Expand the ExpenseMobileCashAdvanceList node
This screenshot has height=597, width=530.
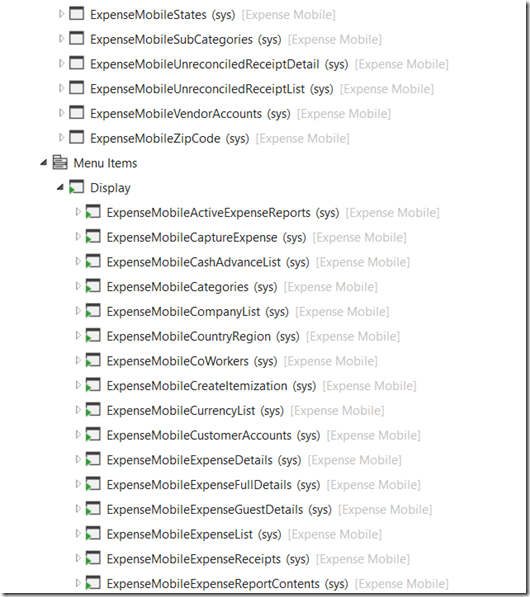point(78,261)
